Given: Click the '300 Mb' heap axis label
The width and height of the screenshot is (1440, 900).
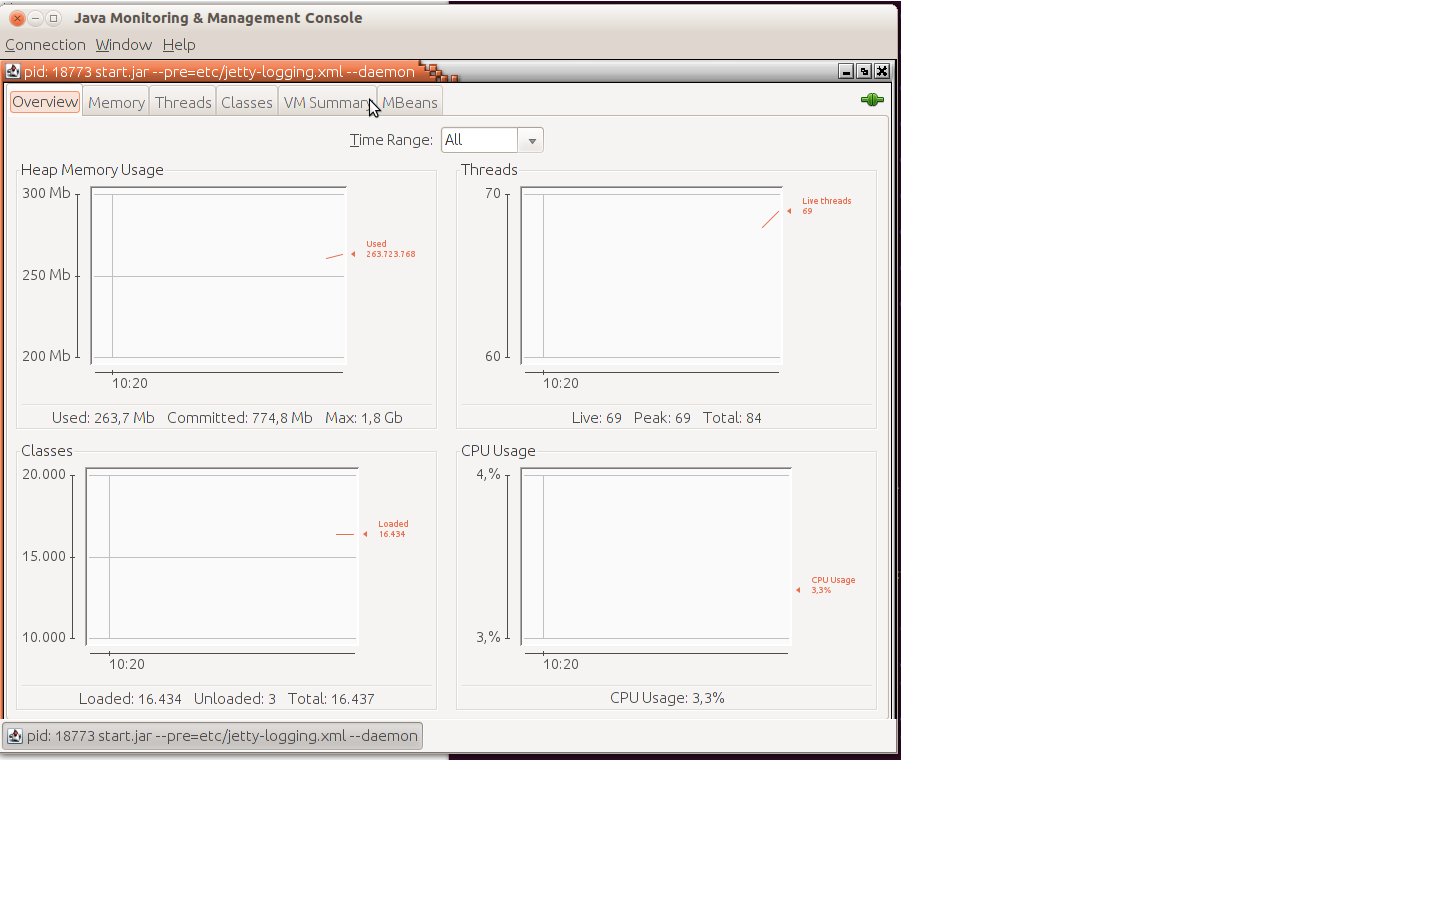Looking at the screenshot, I should click(x=46, y=193).
